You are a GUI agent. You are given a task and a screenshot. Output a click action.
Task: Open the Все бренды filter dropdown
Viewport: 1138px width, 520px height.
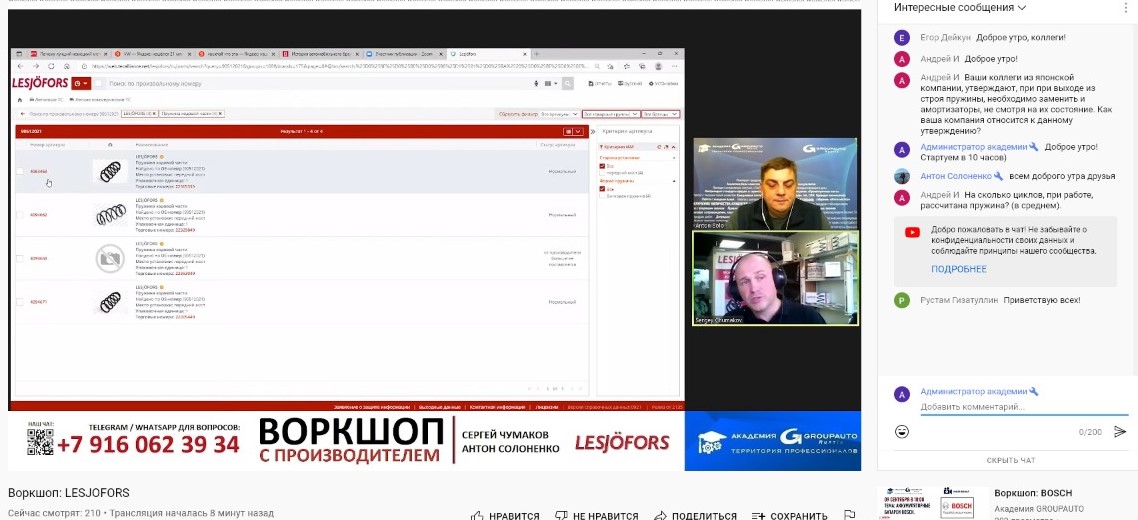click(x=660, y=114)
